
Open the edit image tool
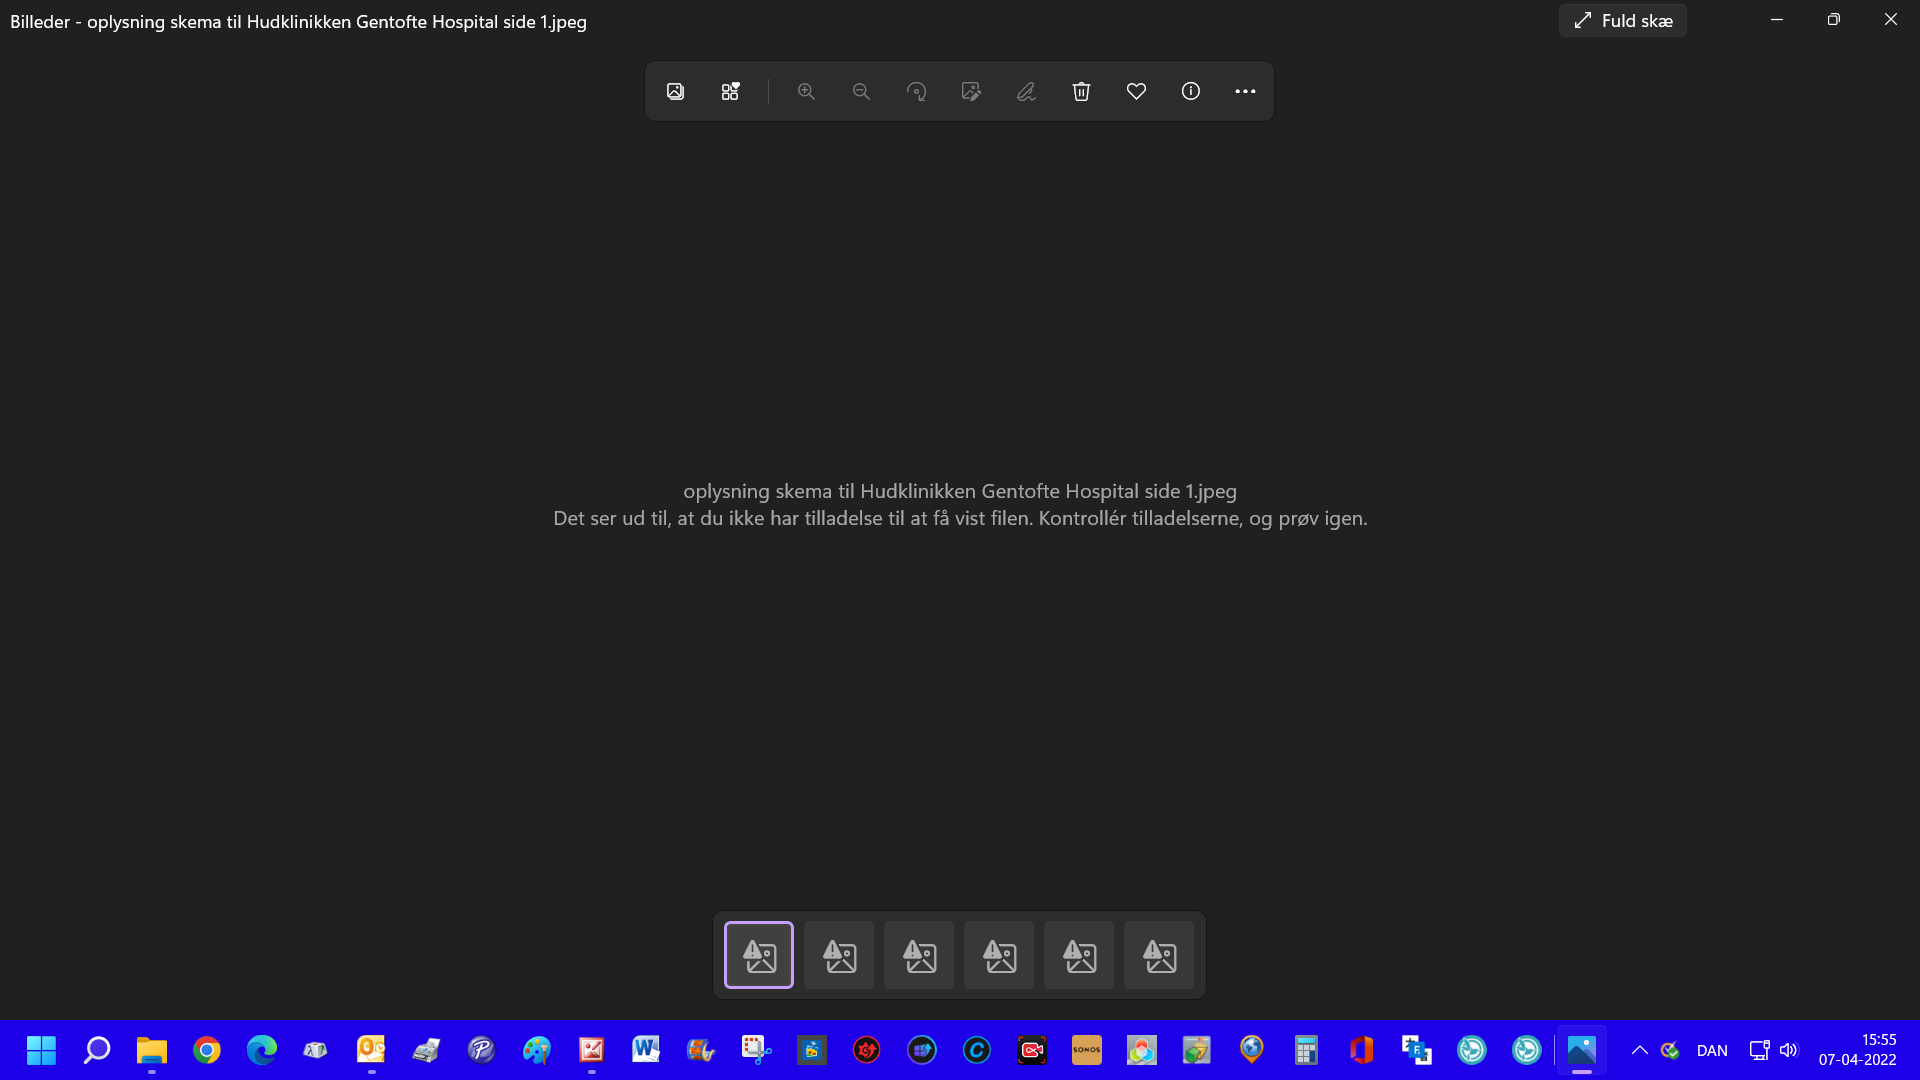[971, 91]
